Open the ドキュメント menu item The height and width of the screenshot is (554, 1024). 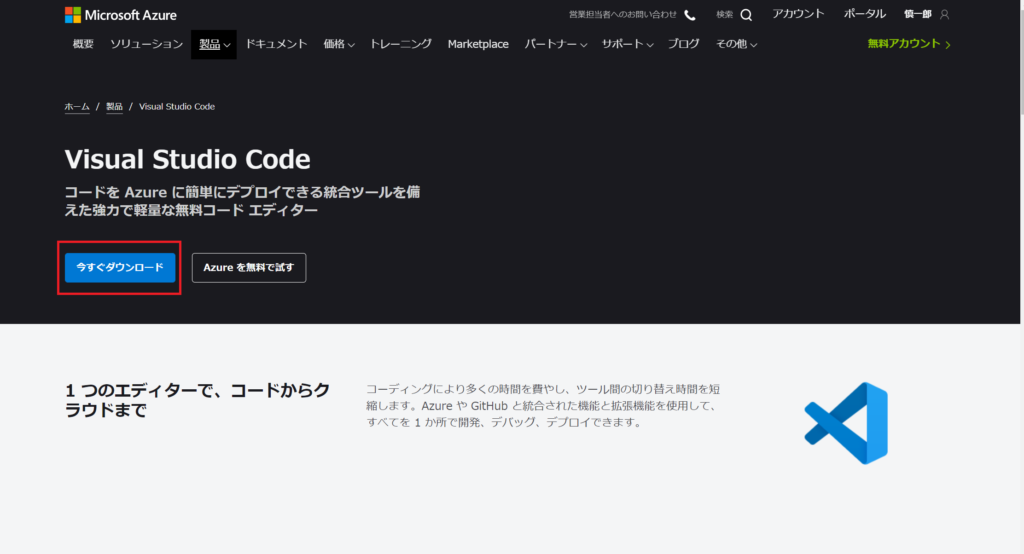[276, 44]
